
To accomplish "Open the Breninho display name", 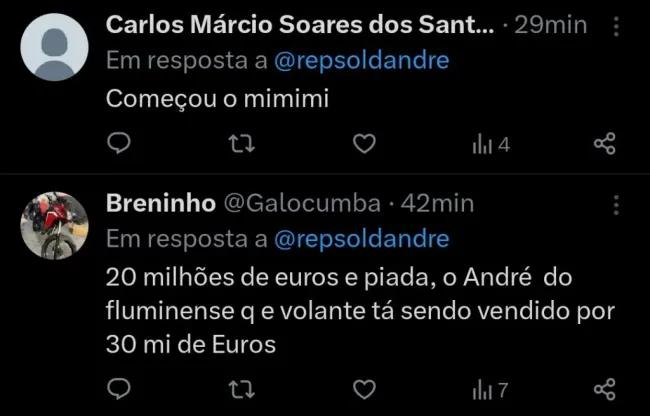I will click(160, 204).
